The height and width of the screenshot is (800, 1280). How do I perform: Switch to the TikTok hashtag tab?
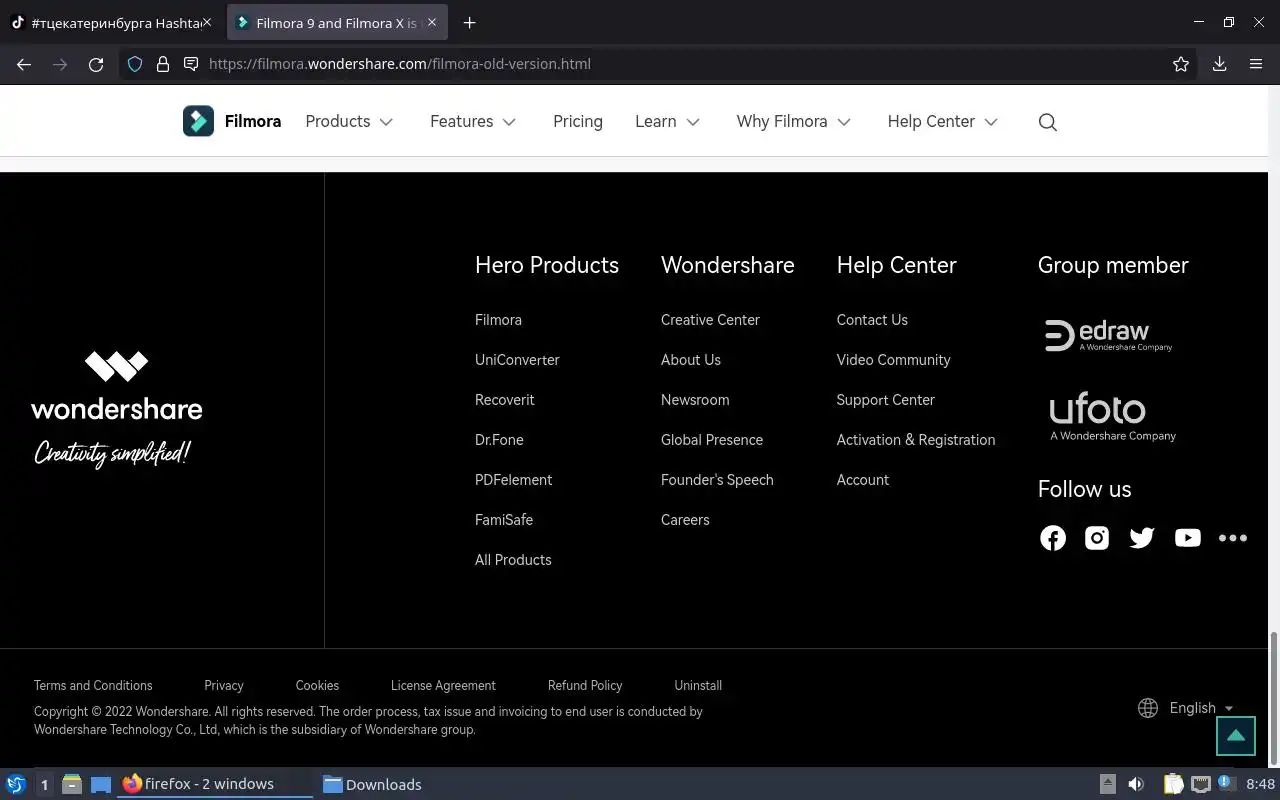[x=112, y=22]
